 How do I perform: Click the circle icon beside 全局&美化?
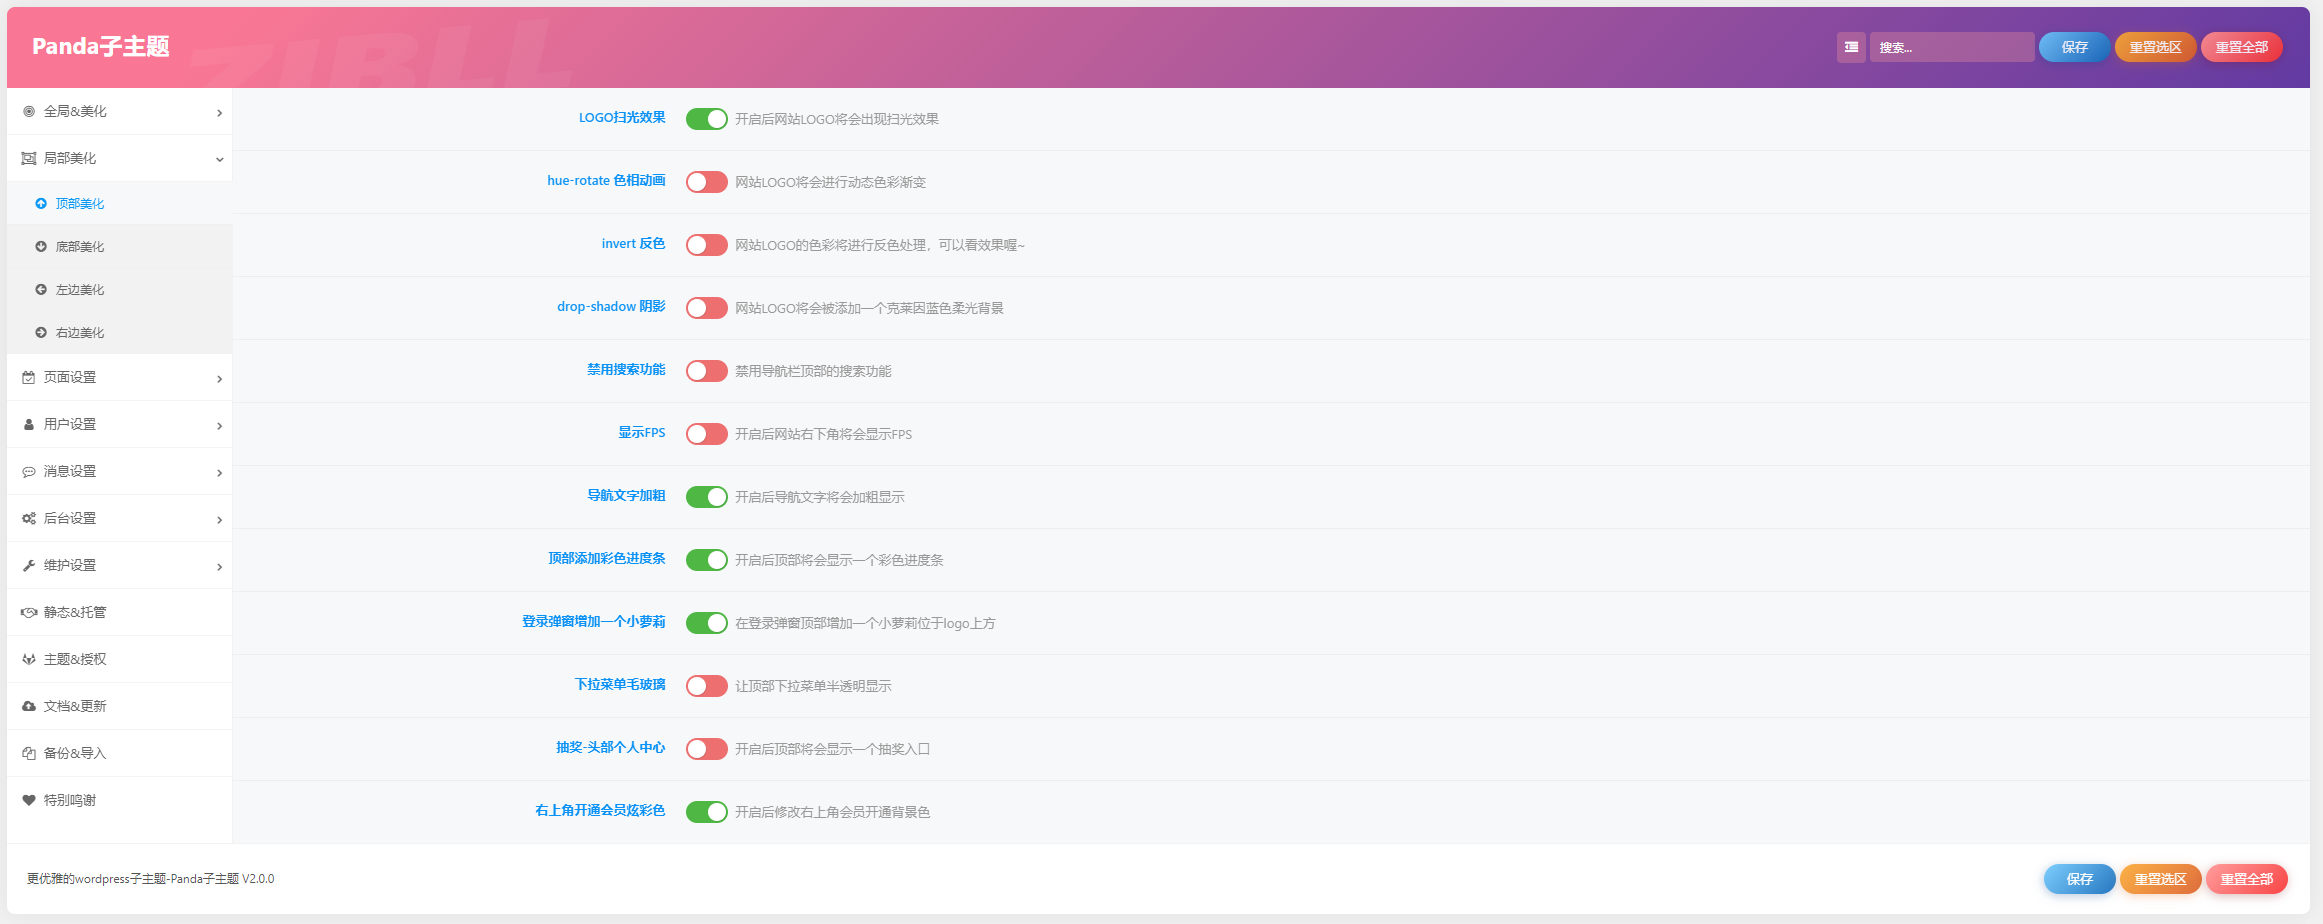(x=29, y=112)
